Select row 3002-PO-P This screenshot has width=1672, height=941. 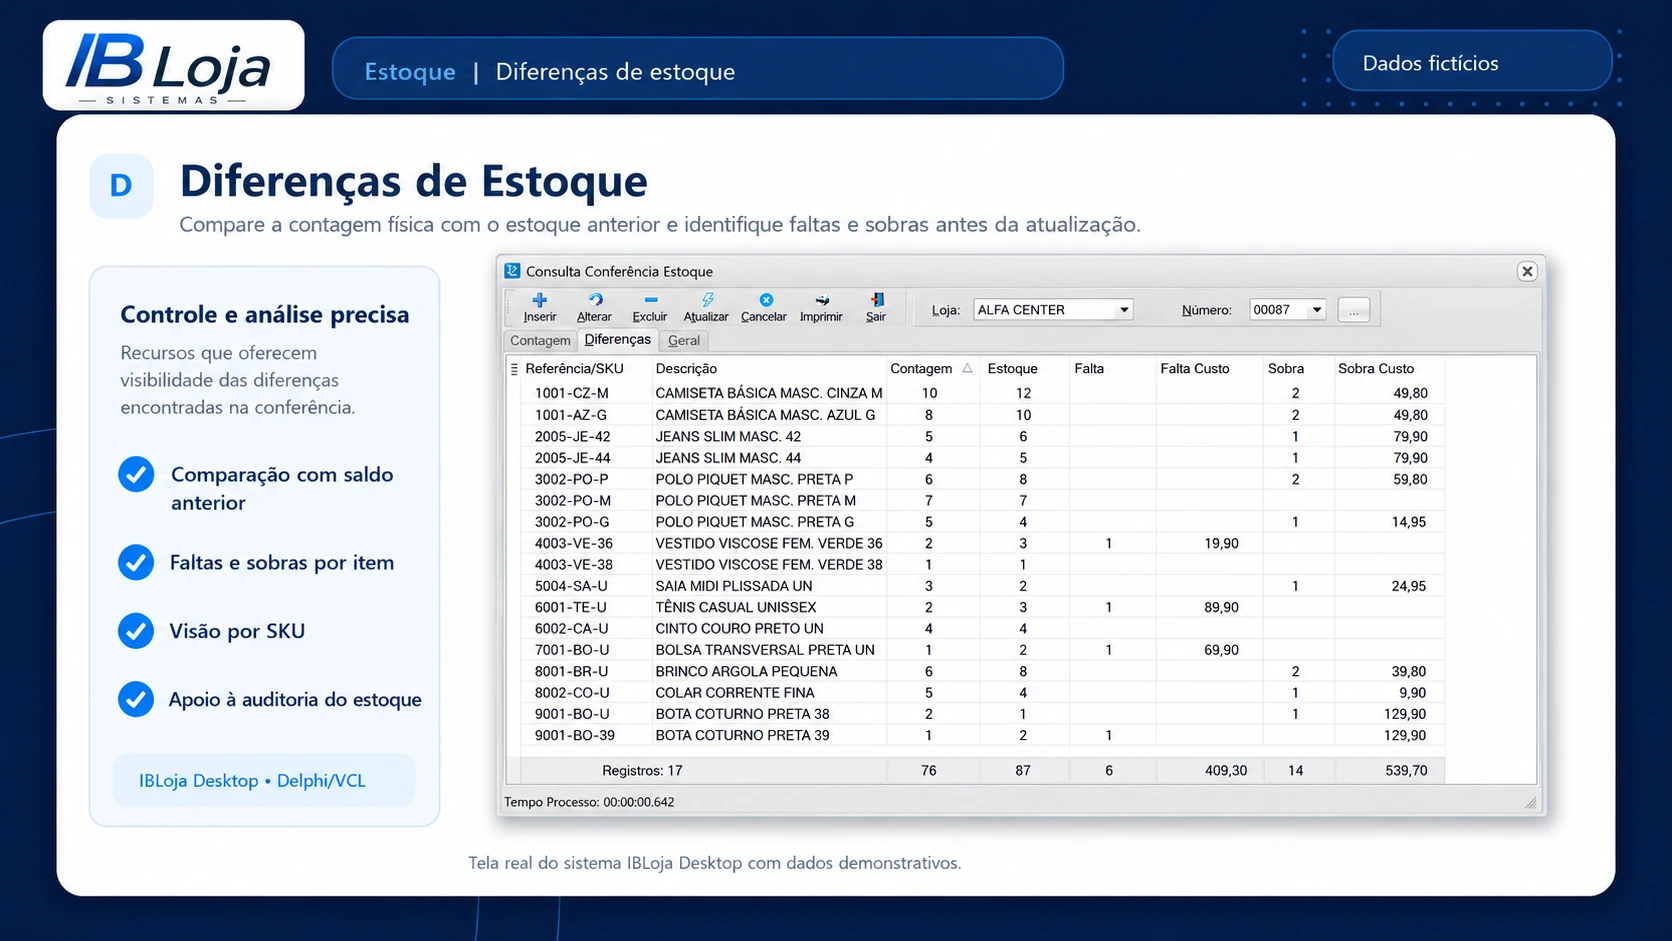pos(981,479)
